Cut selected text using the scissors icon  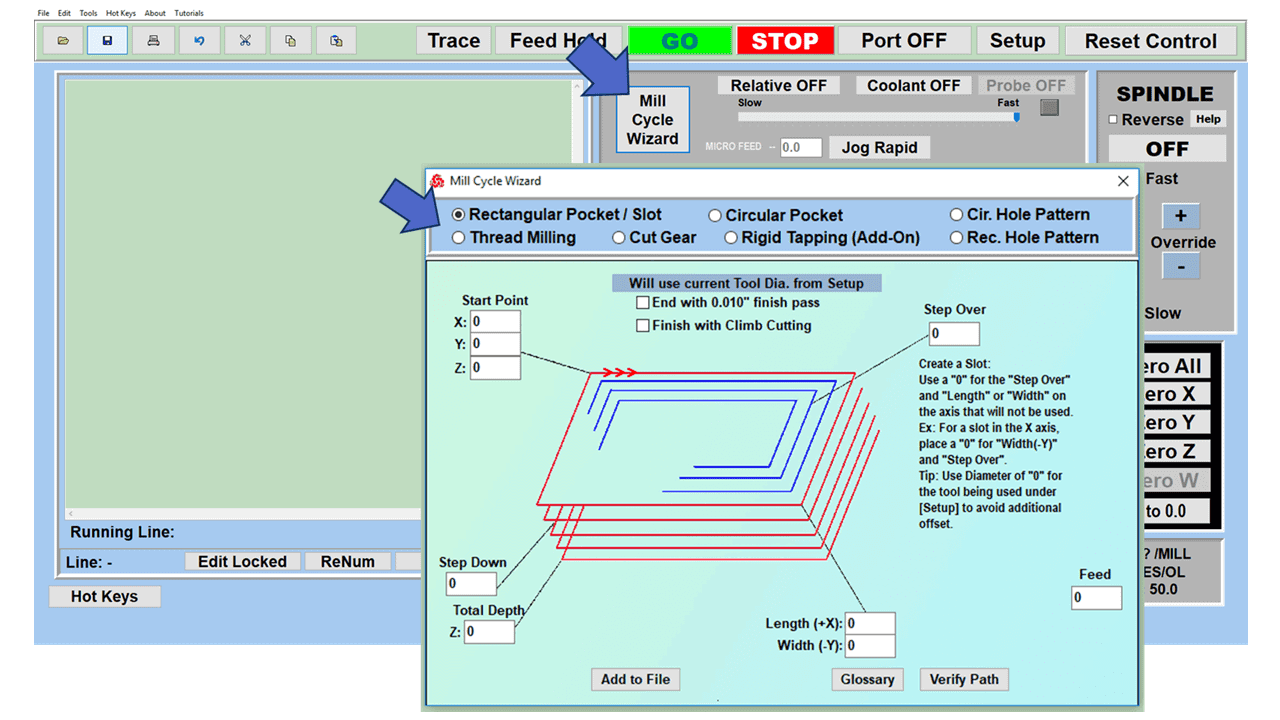coord(245,40)
